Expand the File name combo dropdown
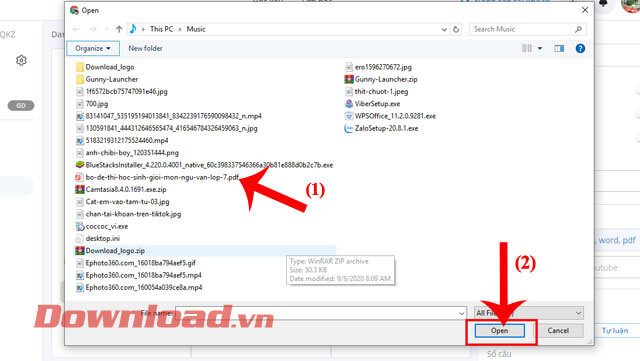 point(462,313)
